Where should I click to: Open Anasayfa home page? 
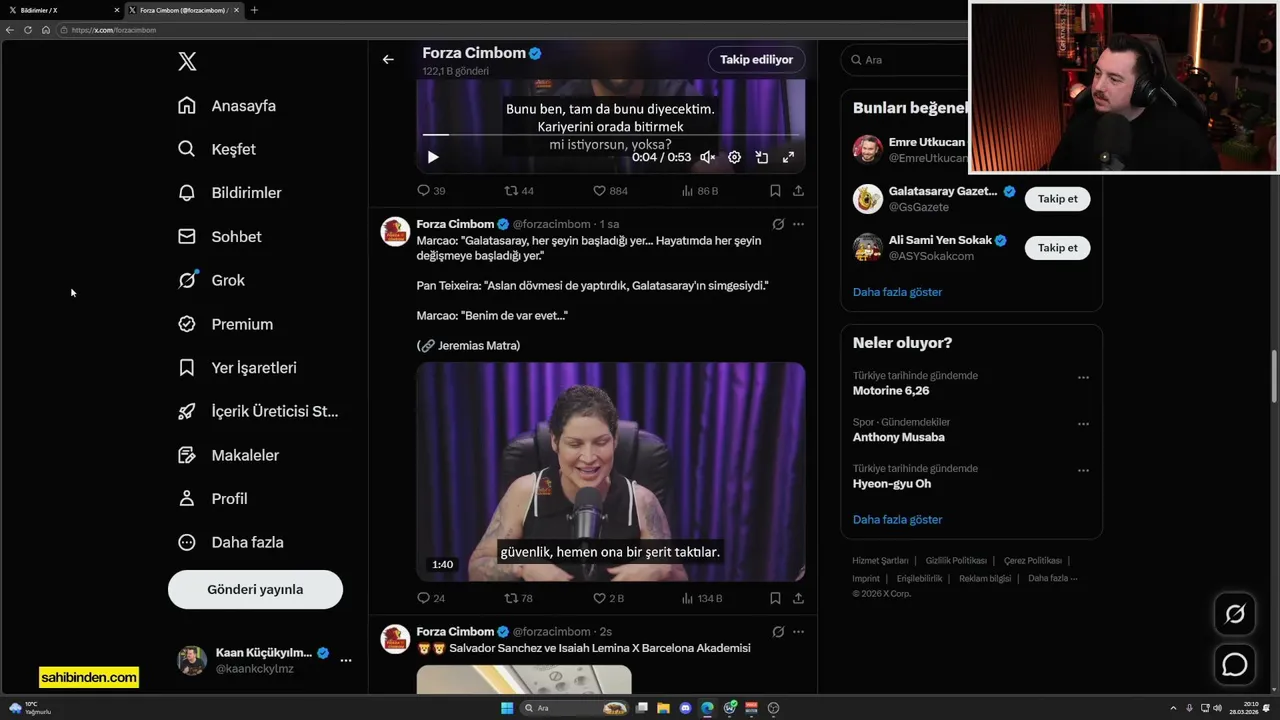[227, 106]
